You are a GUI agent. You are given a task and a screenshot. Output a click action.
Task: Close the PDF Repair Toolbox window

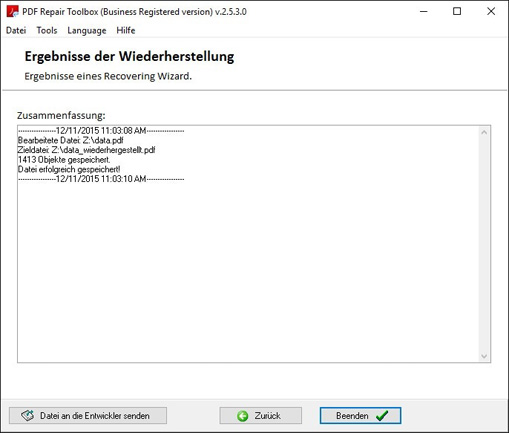pos(491,11)
